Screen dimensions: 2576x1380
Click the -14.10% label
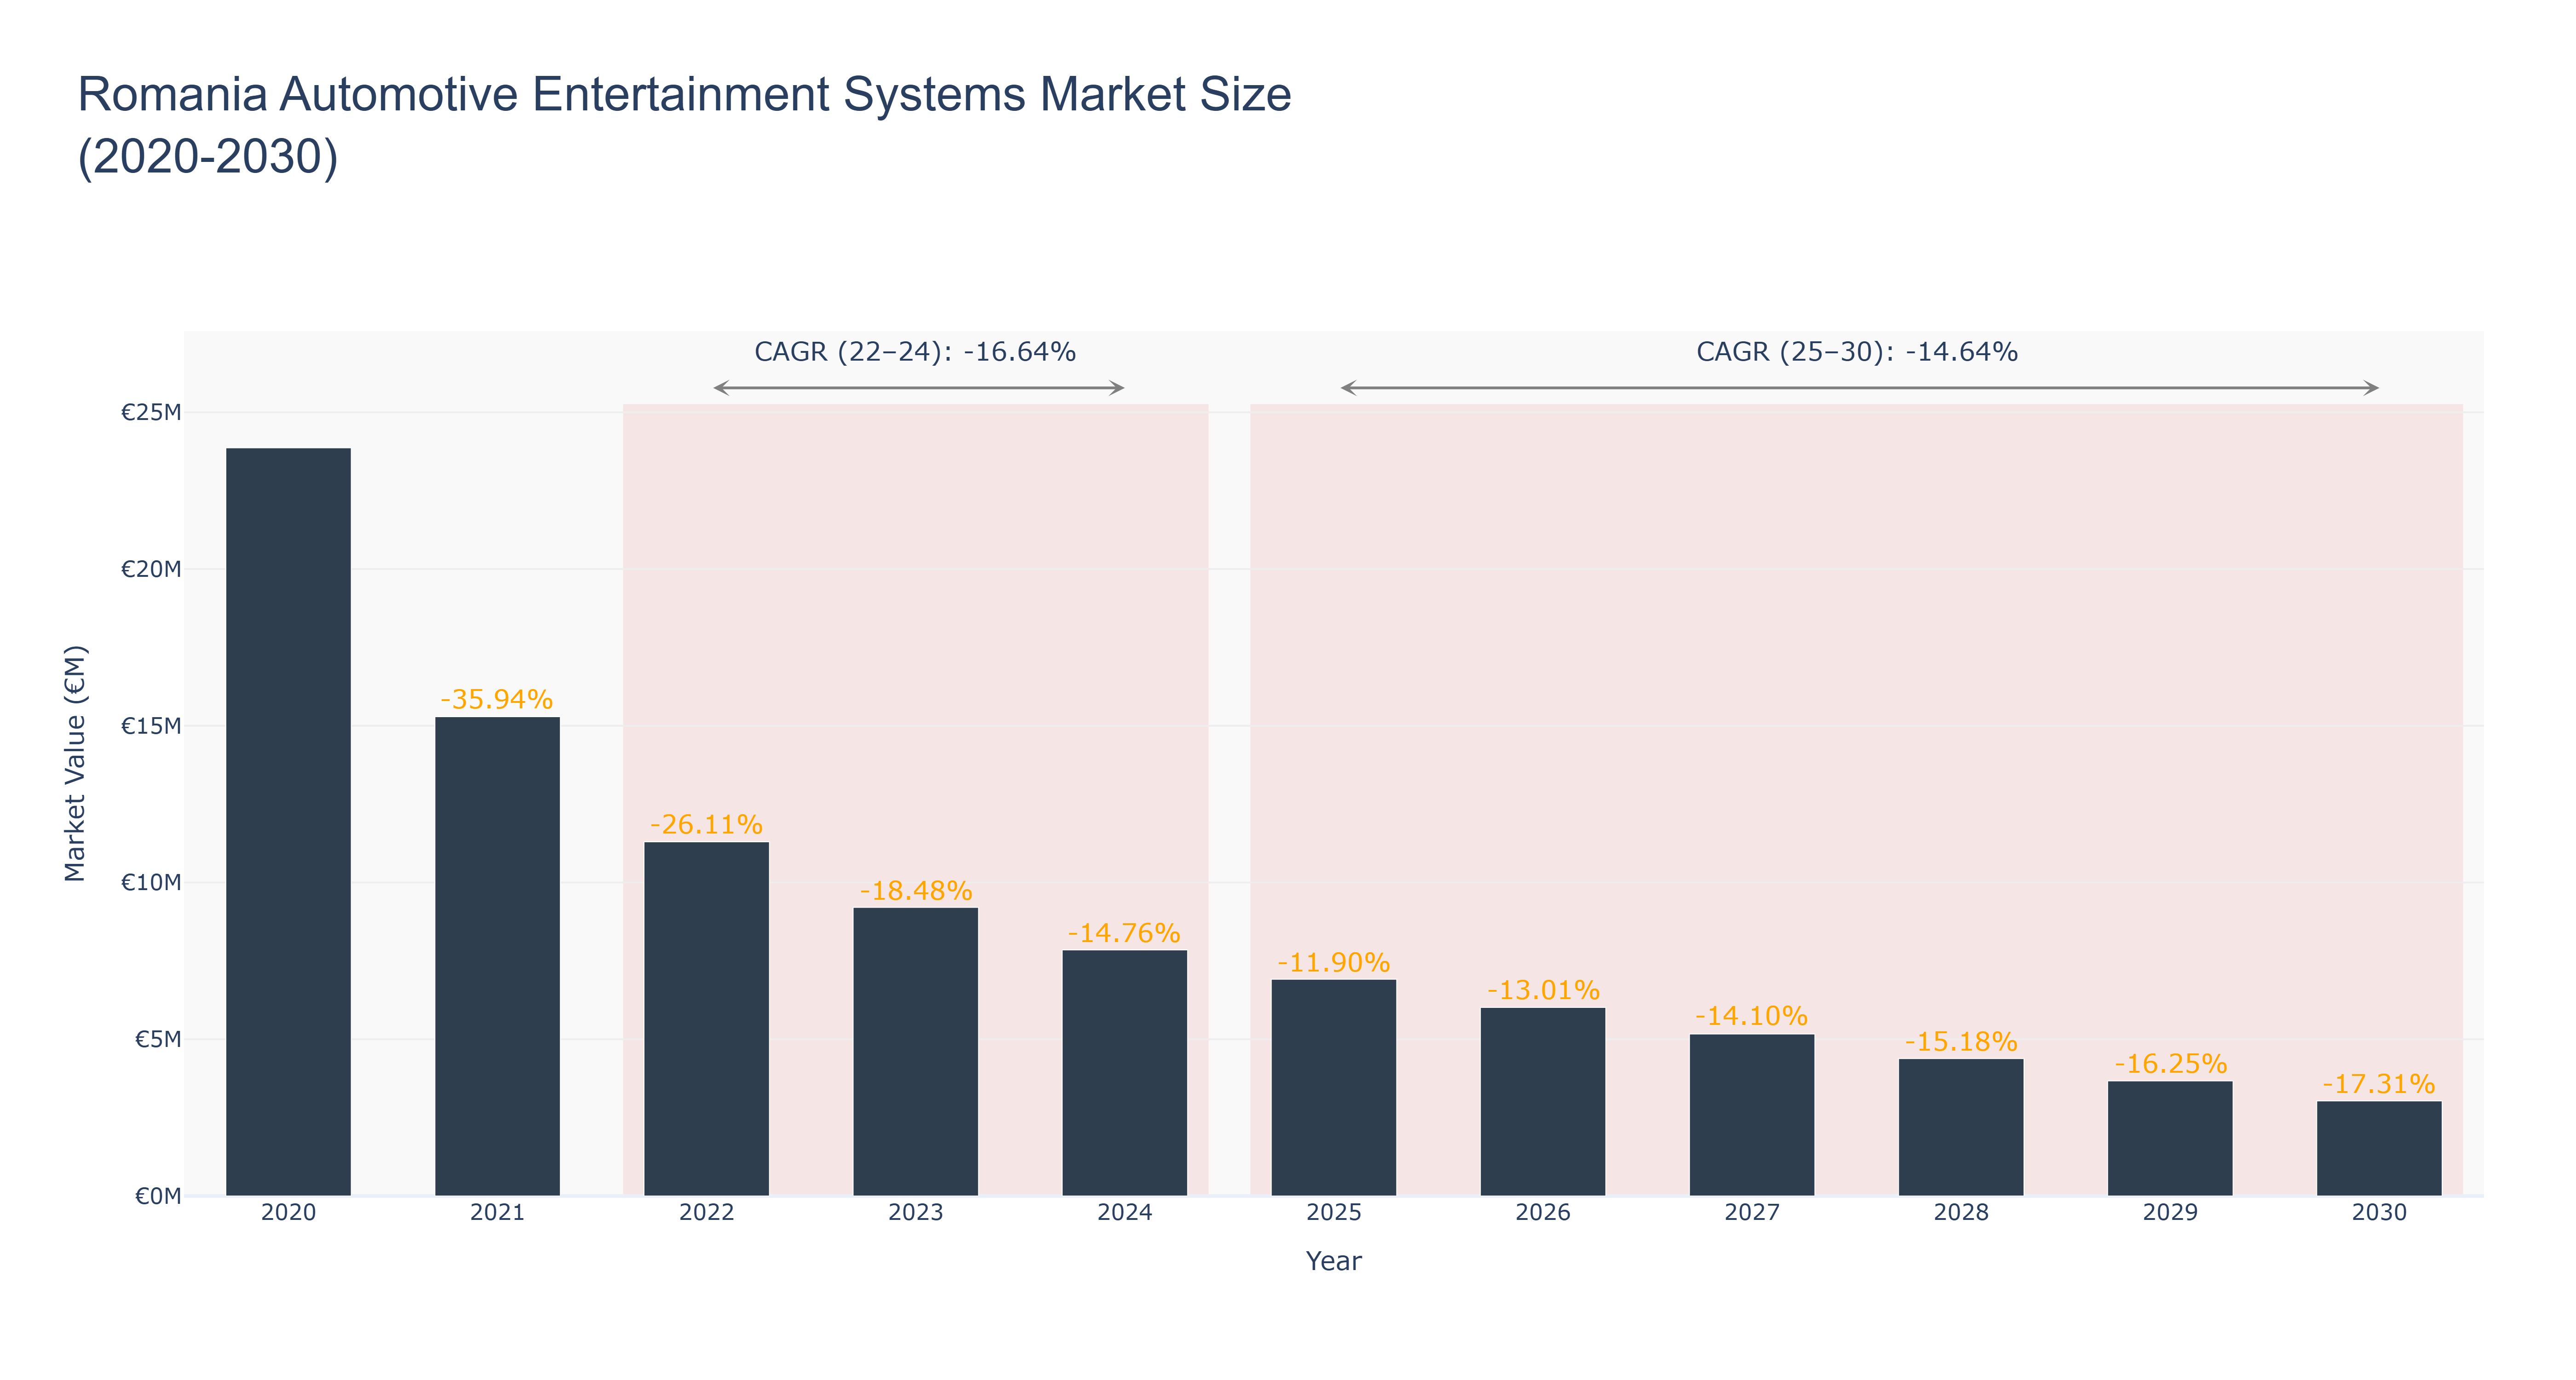point(1751,1016)
